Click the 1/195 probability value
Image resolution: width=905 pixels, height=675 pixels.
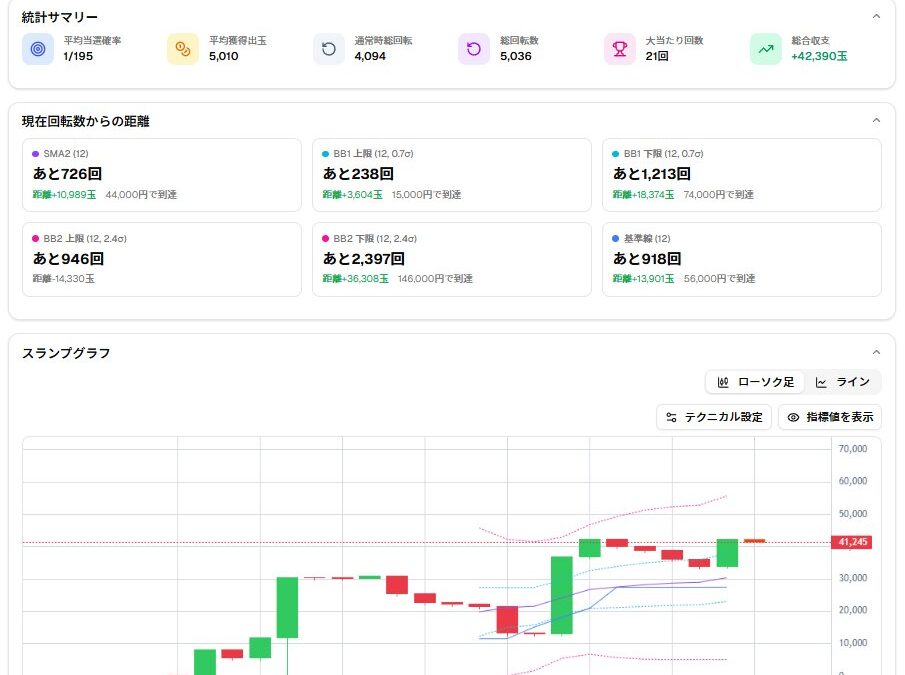pos(78,56)
